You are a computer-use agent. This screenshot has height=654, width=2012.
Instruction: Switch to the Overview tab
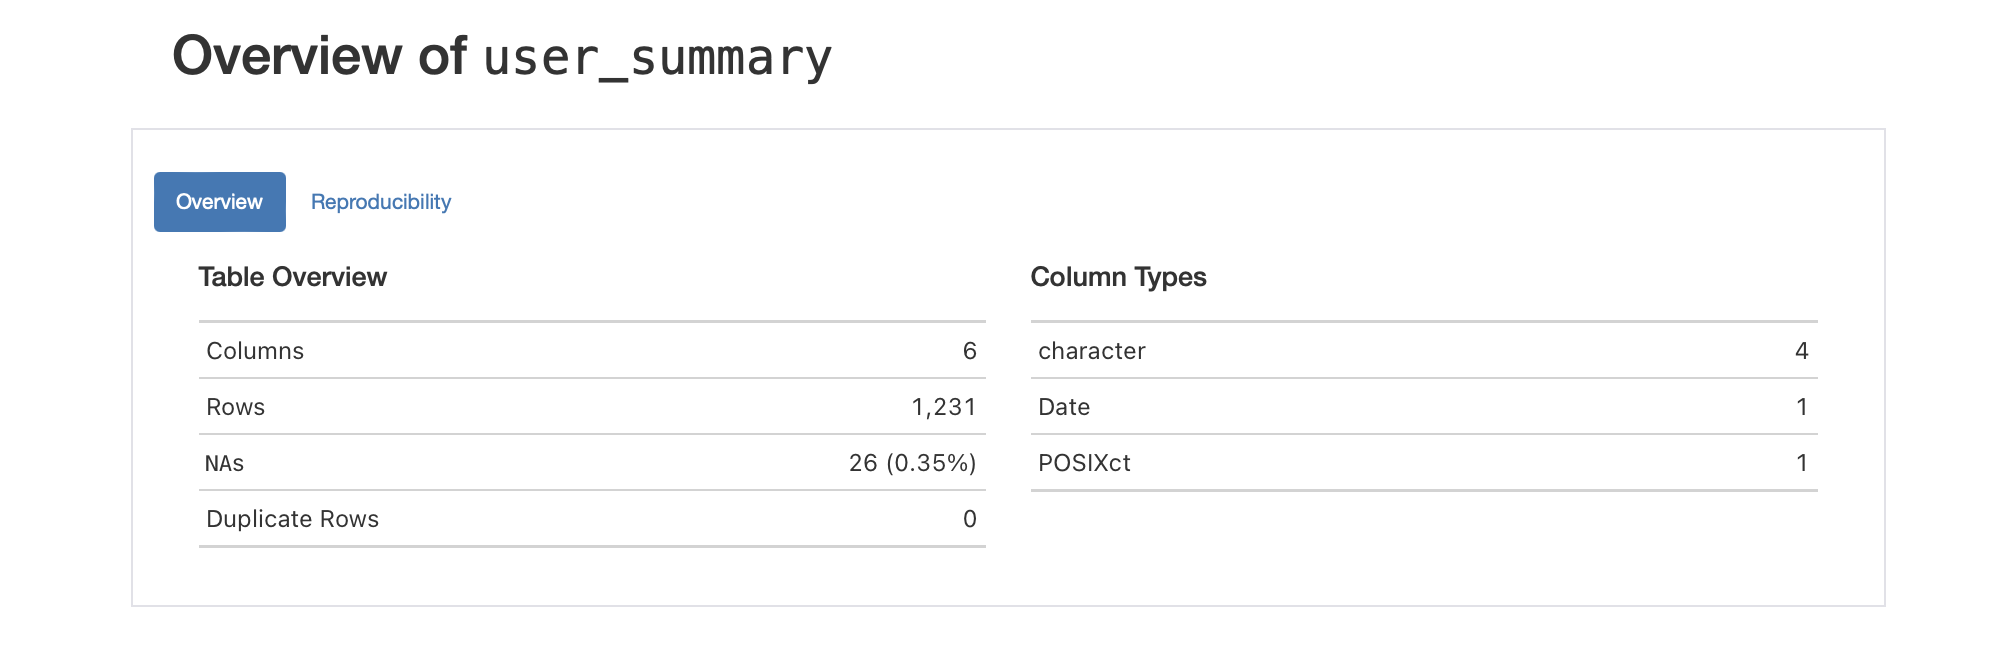[x=219, y=202]
